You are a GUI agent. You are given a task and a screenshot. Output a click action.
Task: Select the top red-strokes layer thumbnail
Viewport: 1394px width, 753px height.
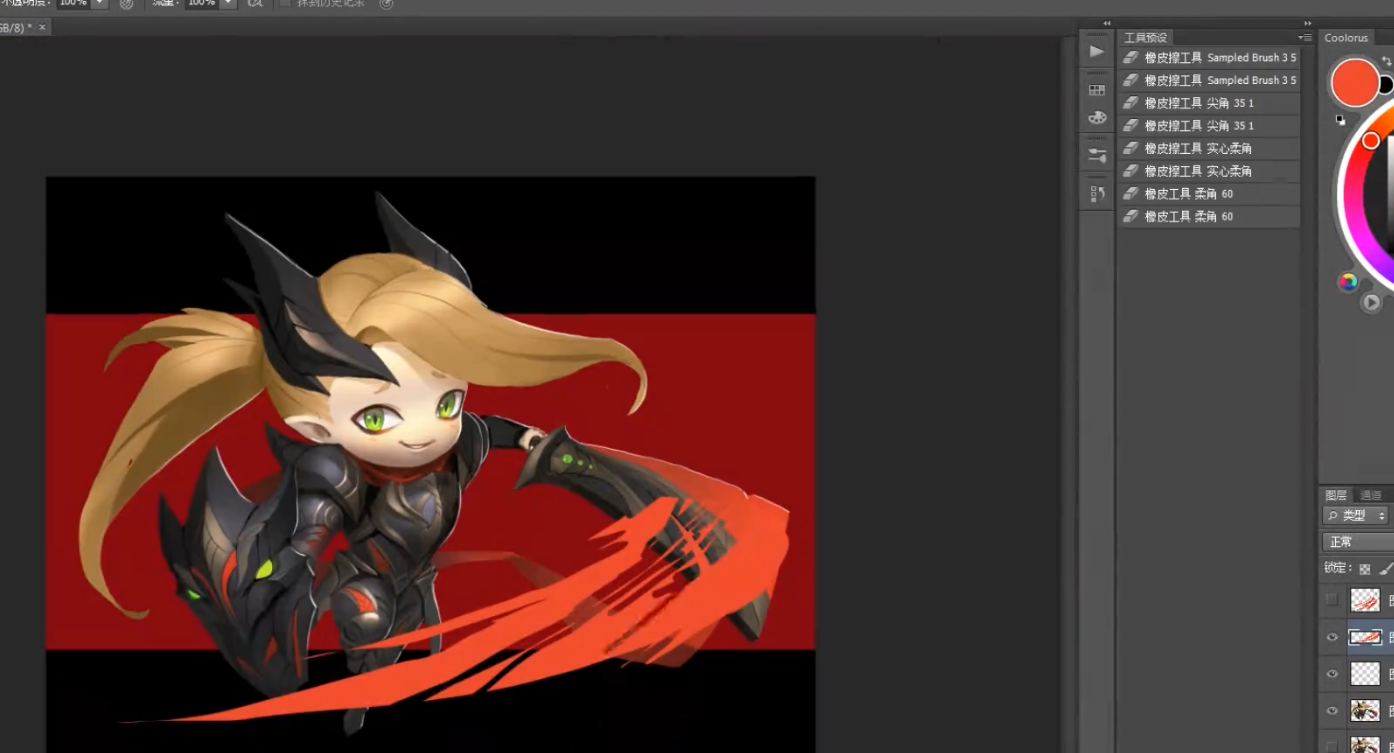(x=1365, y=600)
